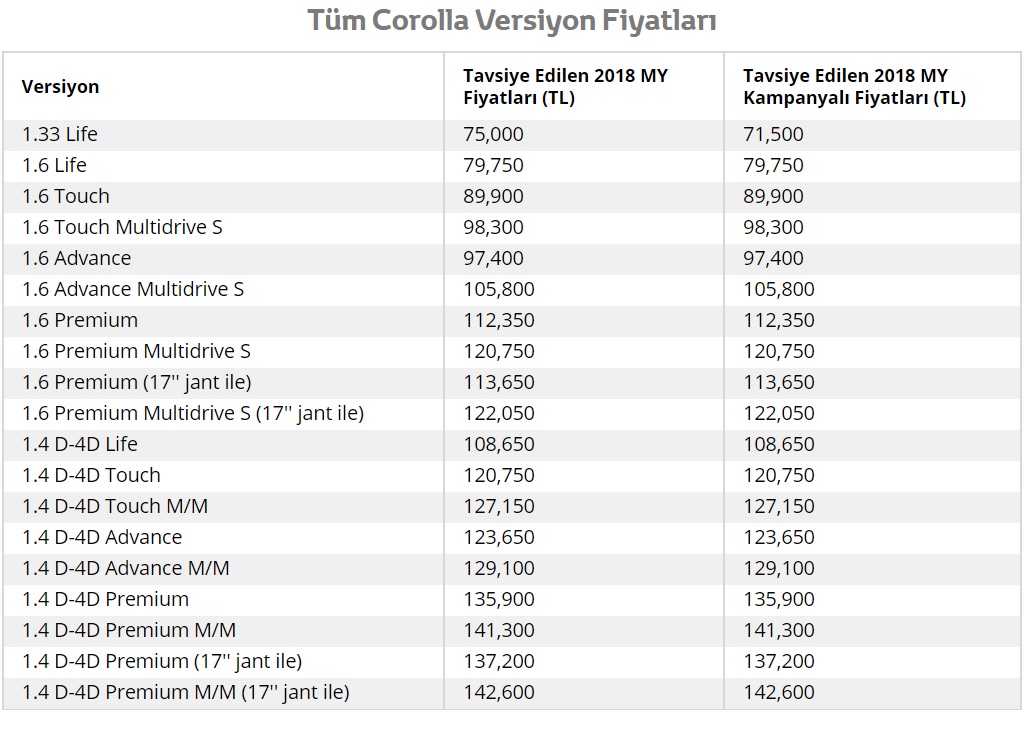Viewport: 1026px width, 731px height.
Task: Select the 1.4 D-4D Advance M/M row
Action: coord(512,568)
